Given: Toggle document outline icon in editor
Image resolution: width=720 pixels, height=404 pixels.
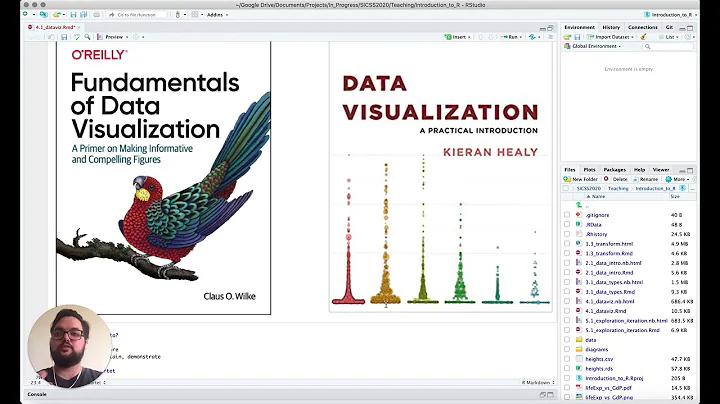Looking at the screenshot, I should coord(550,37).
